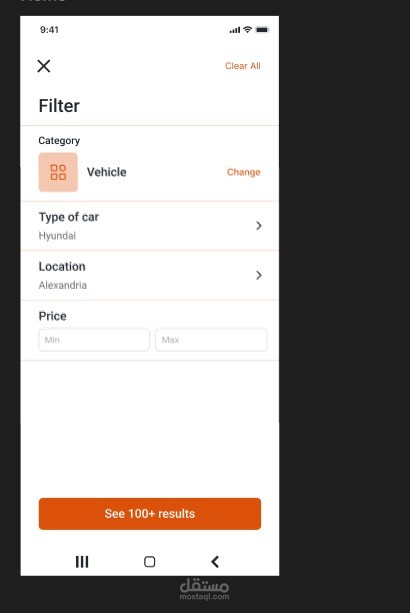Image resolution: width=410 pixels, height=613 pixels.
Task: Tap the cellular signal strength icon
Action: 235,30
